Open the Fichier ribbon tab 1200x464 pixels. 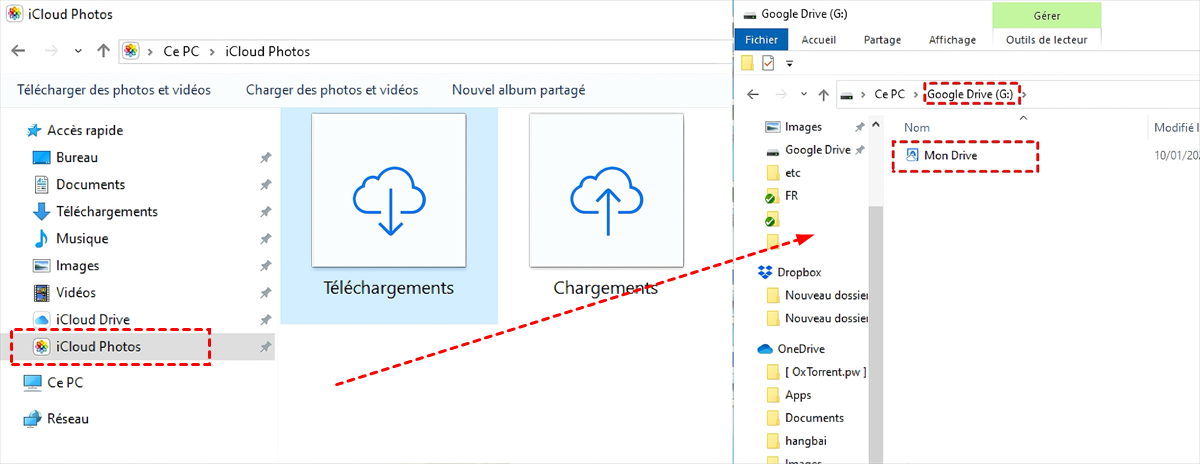click(x=762, y=40)
